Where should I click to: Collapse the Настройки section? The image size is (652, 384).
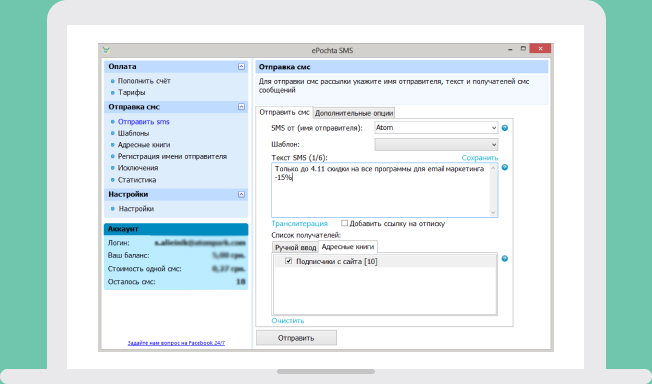241,194
